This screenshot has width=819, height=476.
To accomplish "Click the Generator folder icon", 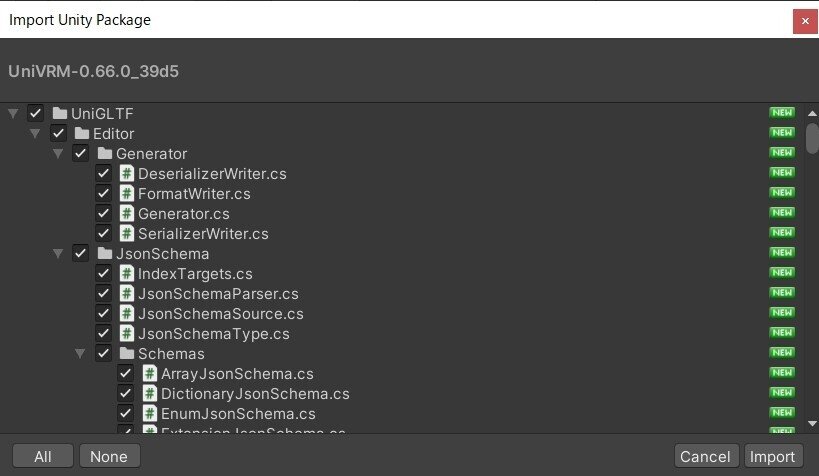I will [x=105, y=153].
